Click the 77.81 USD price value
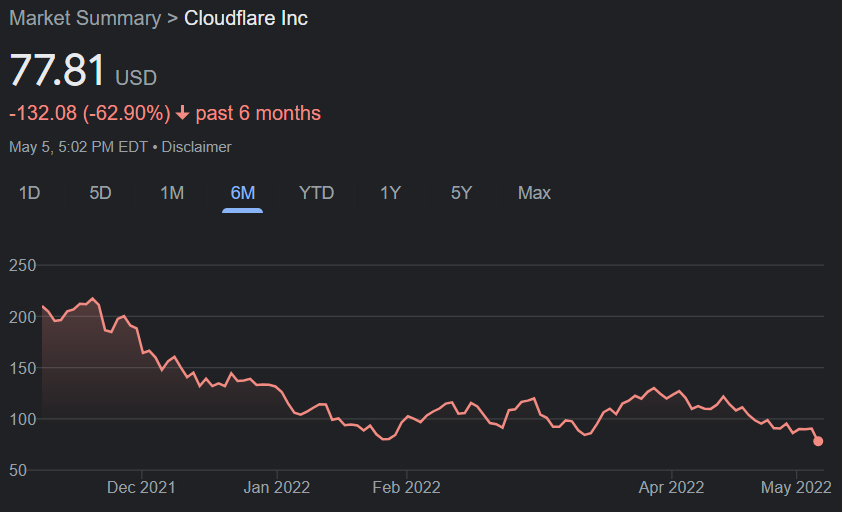Screen dimensions: 842x512 tap(83, 70)
